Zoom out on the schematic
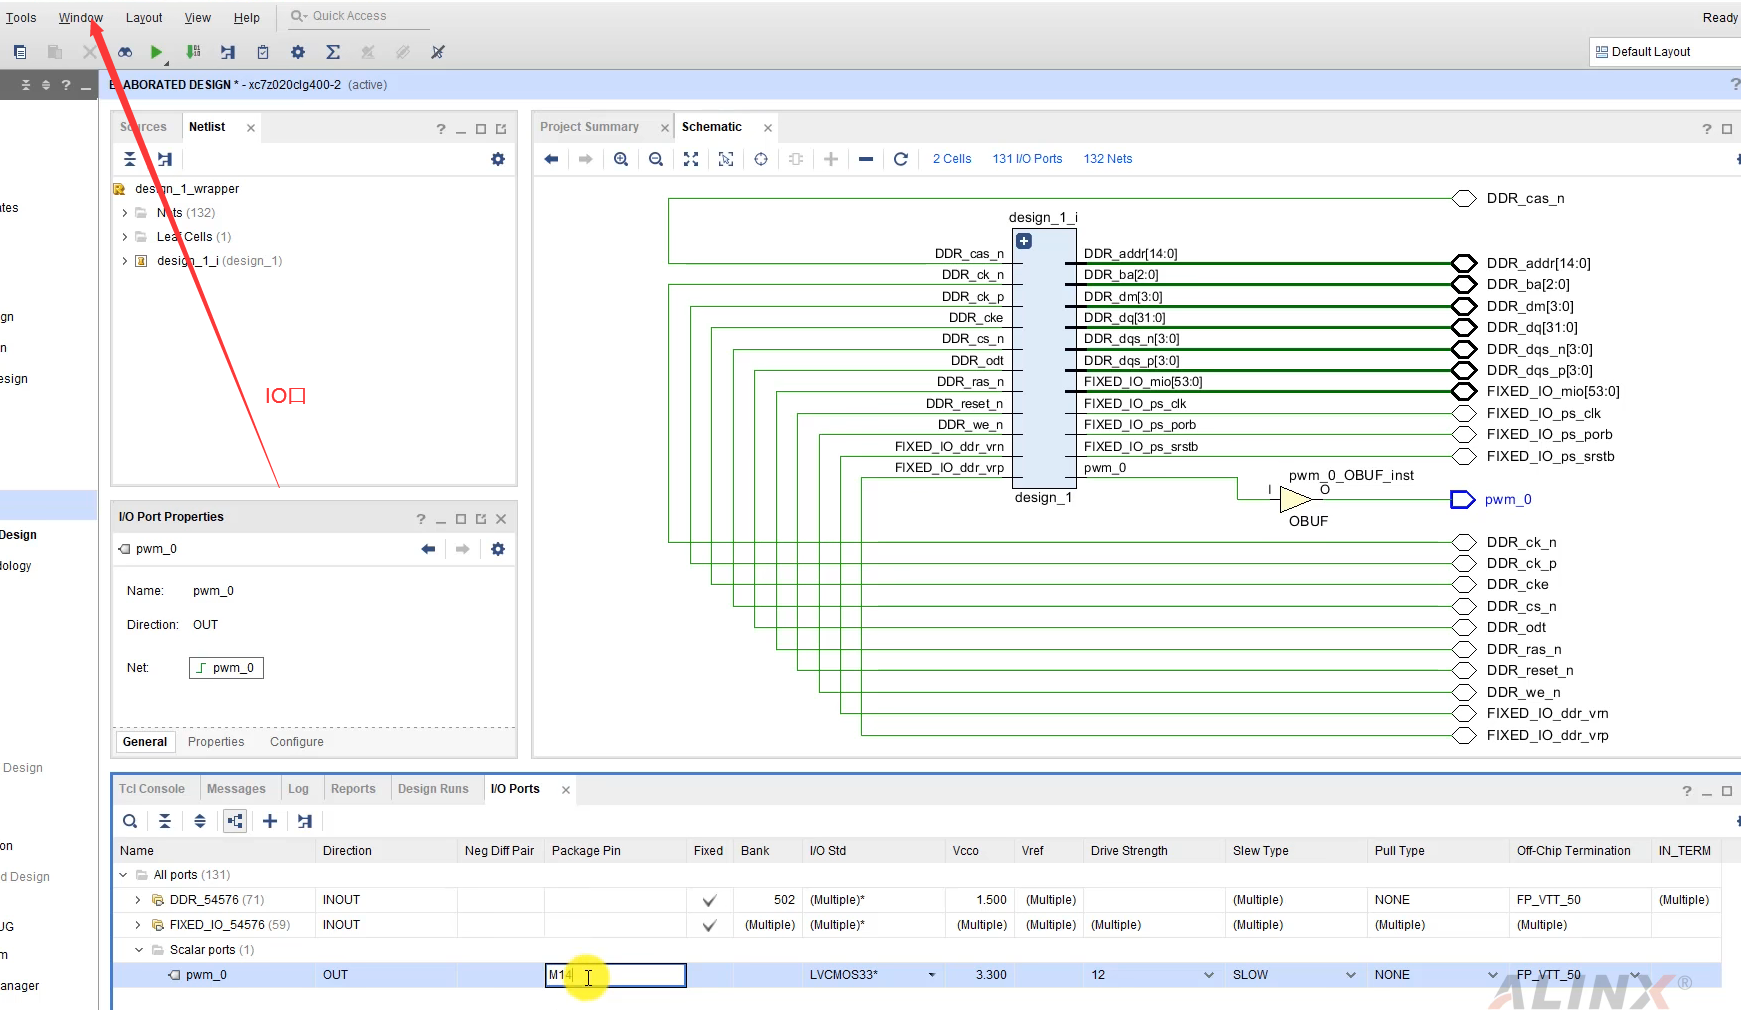 (656, 159)
